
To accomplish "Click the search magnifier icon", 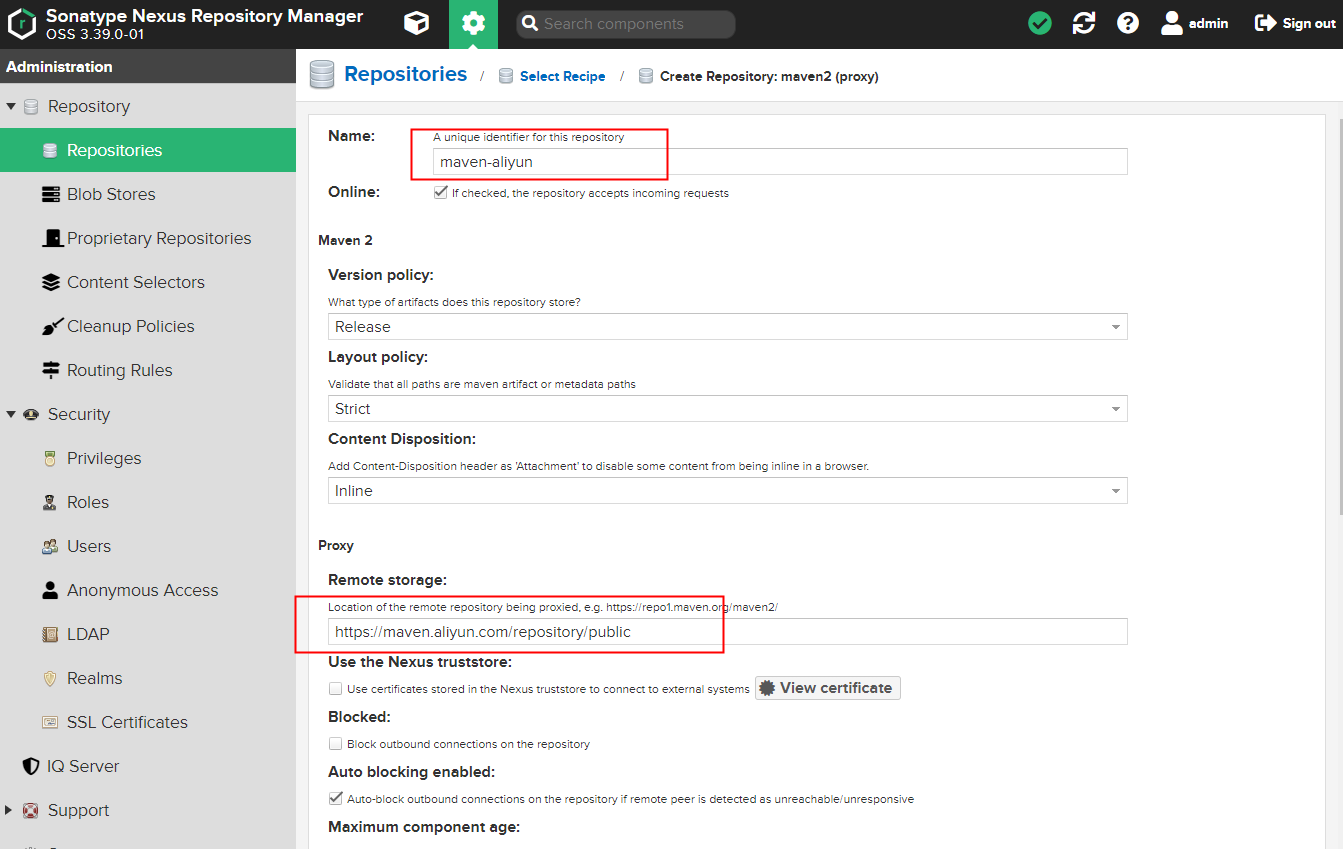I will 531,24.
